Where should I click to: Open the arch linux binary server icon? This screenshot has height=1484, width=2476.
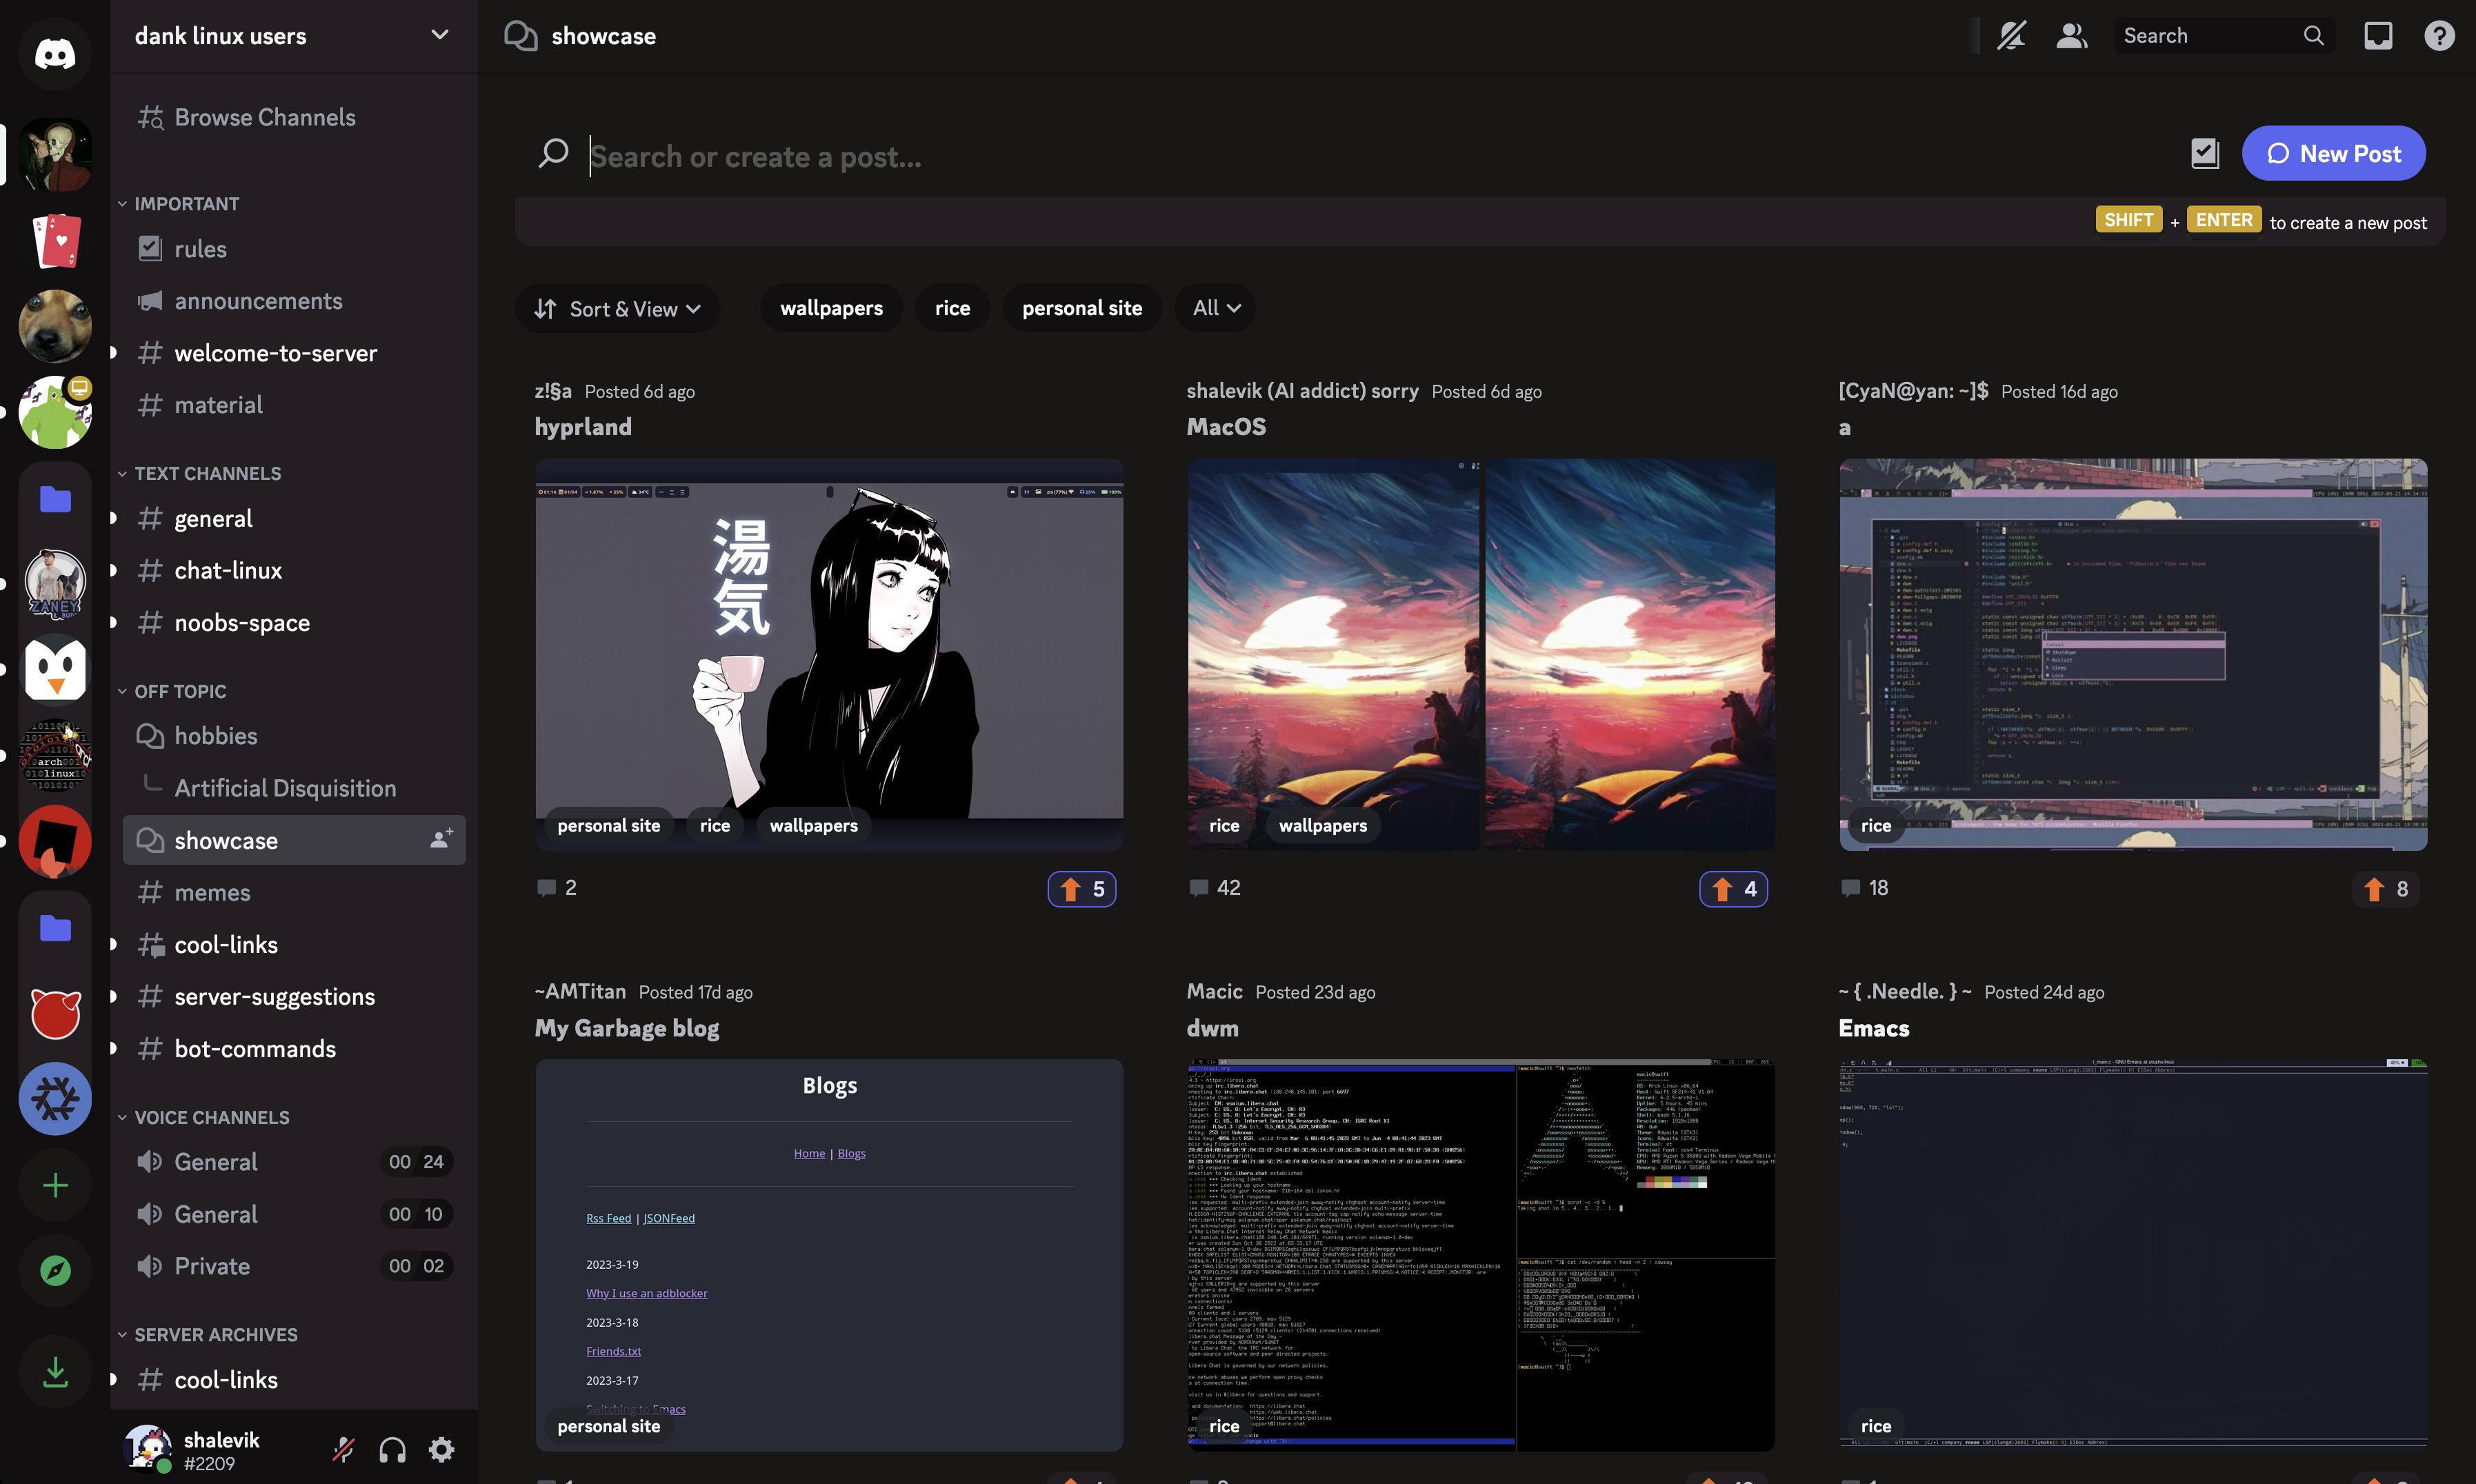coord(55,755)
